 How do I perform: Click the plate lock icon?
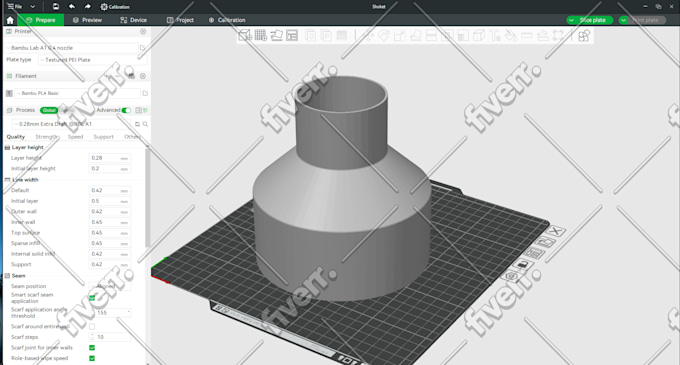pos(523,264)
